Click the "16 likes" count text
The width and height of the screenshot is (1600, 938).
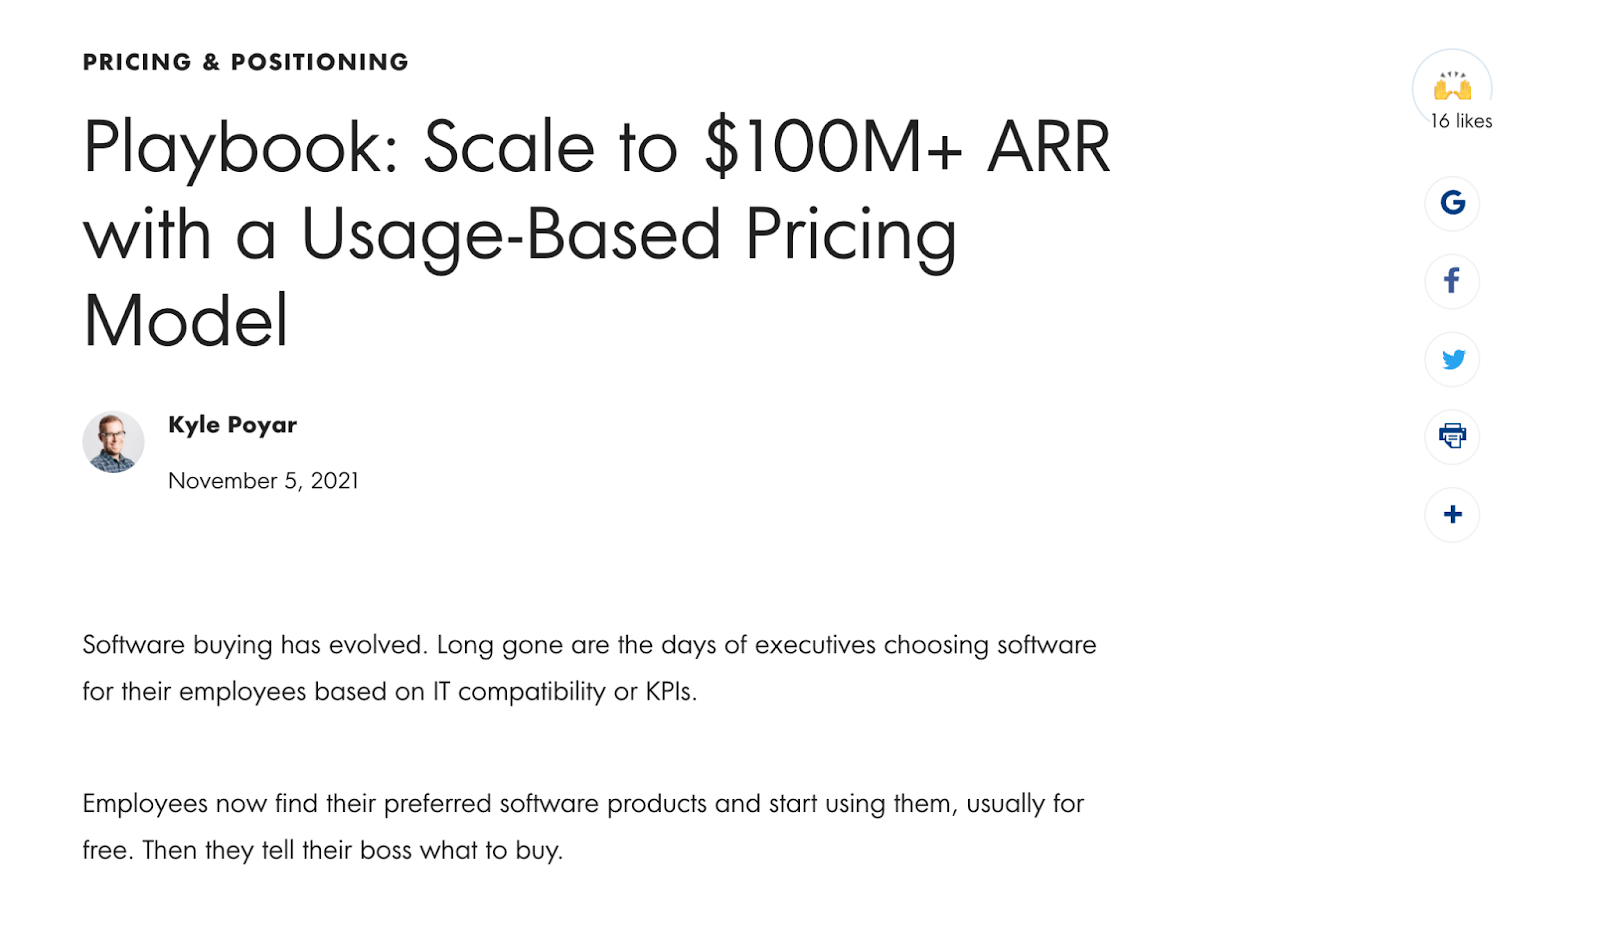(1461, 121)
